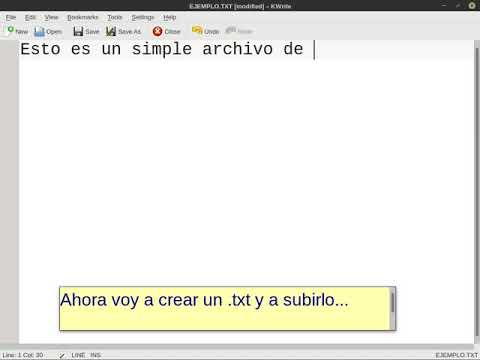Click the pencil icon in status bar
The height and width of the screenshot is (360, 480).
click(62, 355)
